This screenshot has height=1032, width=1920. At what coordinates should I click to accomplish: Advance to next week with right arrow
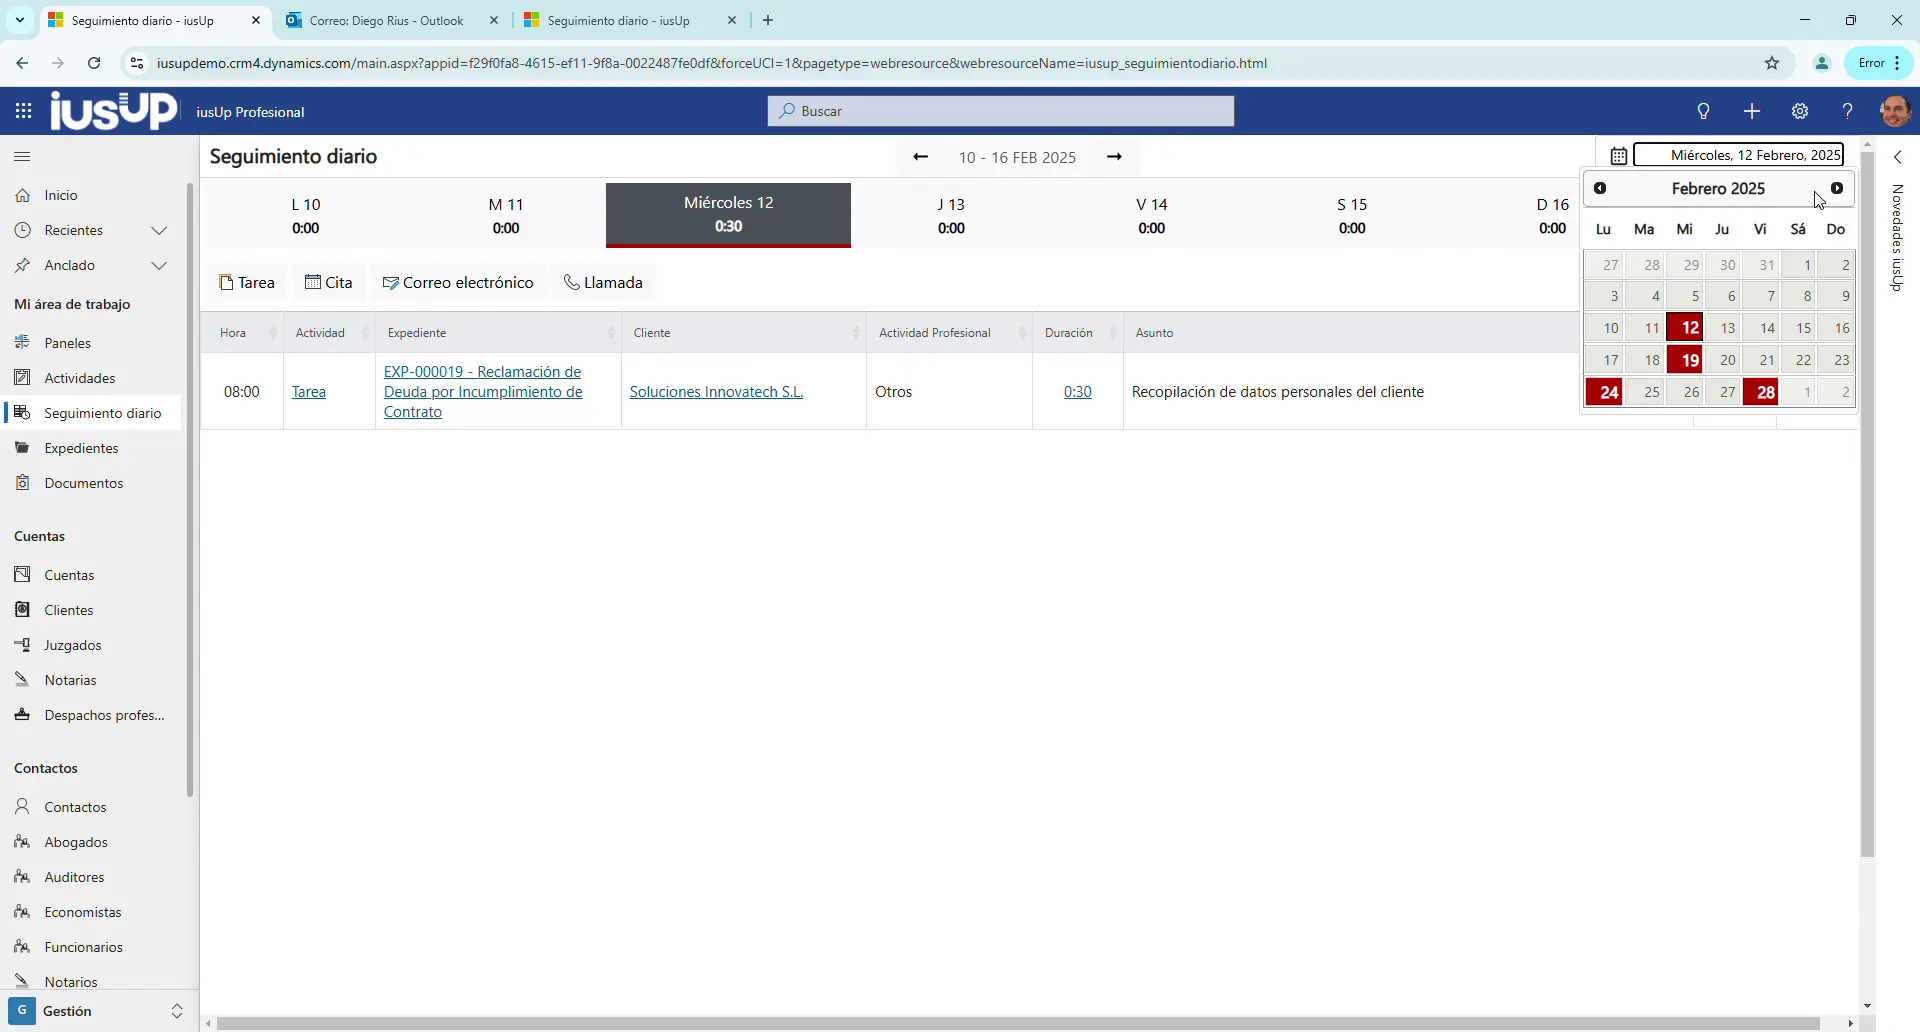click(1114, 157)
